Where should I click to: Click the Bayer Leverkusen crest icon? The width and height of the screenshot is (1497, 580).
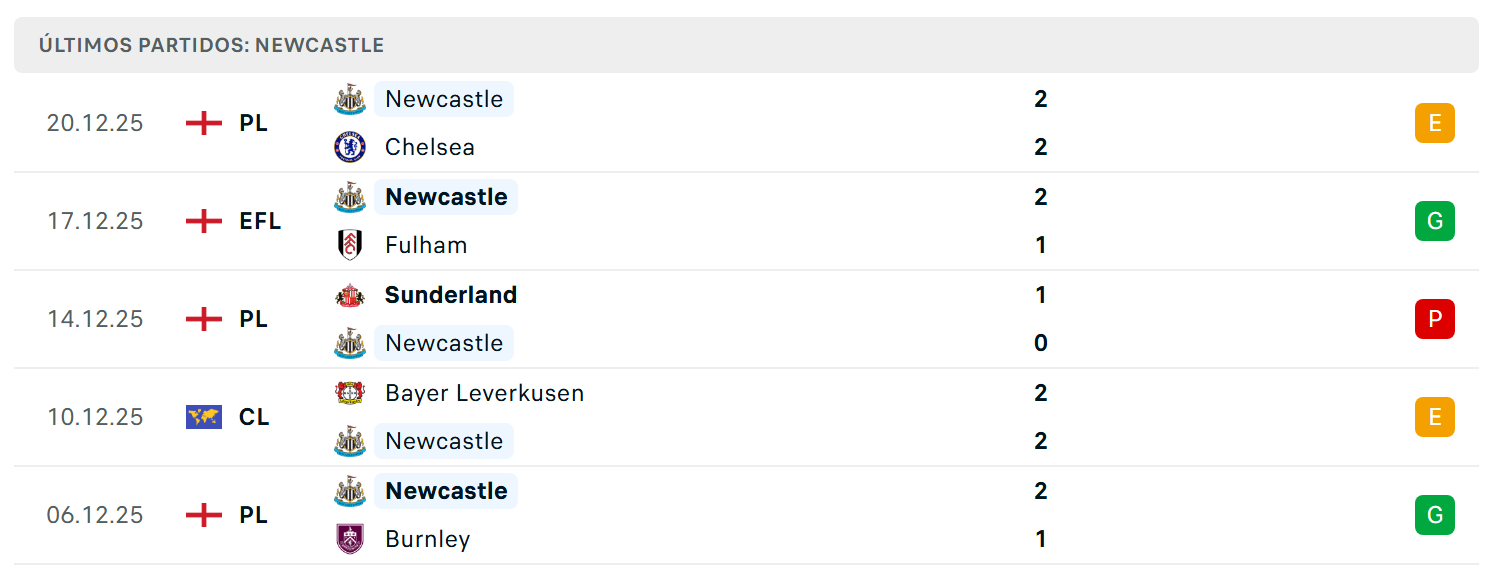click(x=350, y=393)
